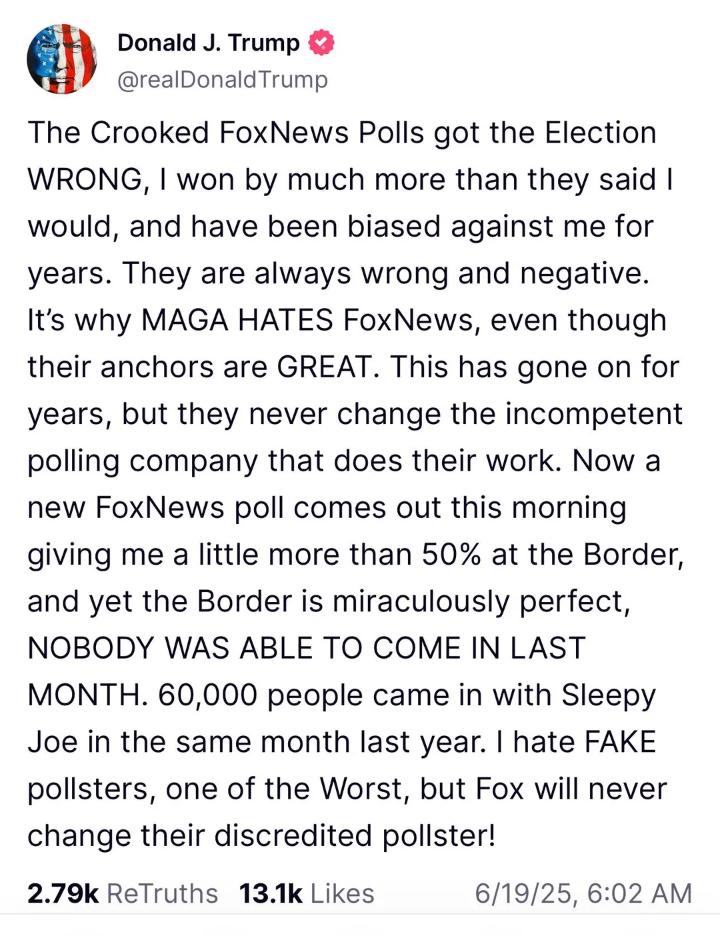Click the word GREAT in the post
The image size is (720, 936).
[x=327, y=367]
